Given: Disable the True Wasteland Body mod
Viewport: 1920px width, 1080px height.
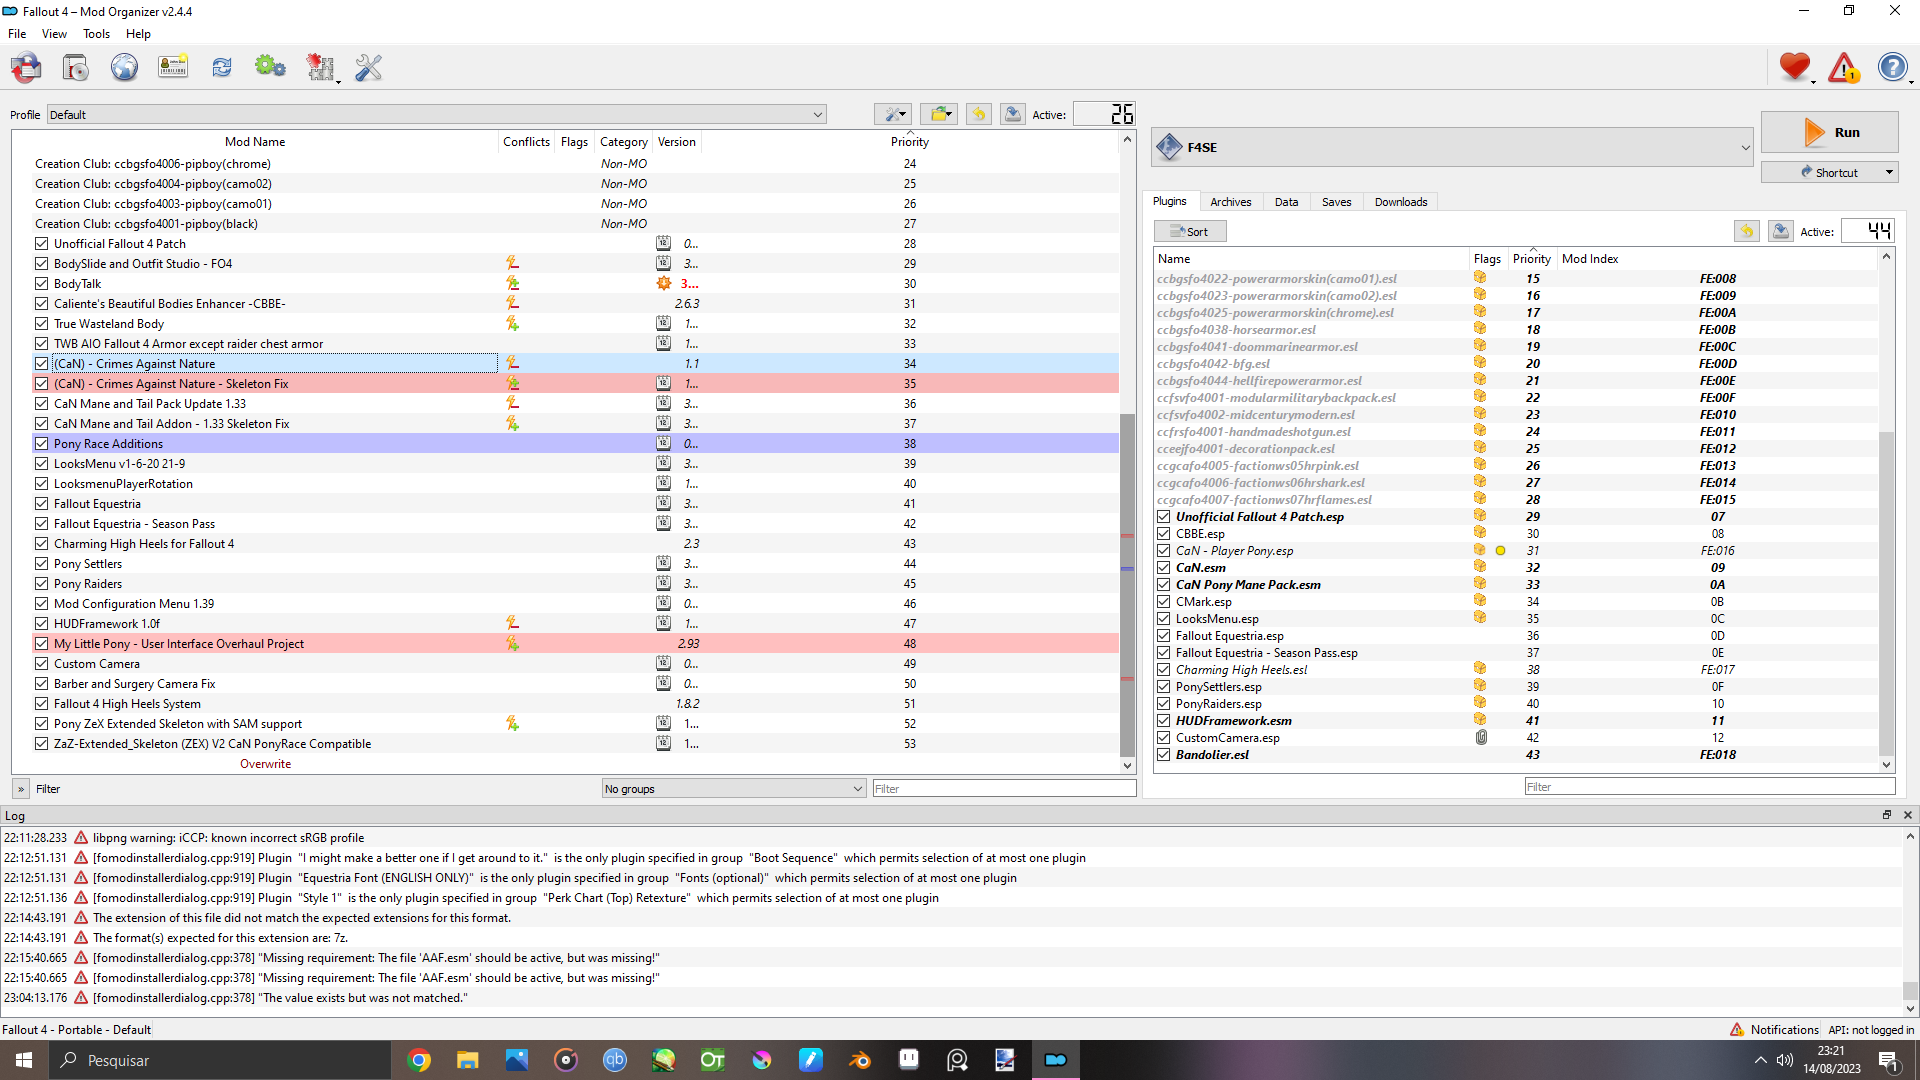Looking at the screenshot, I should coord(41,323).
